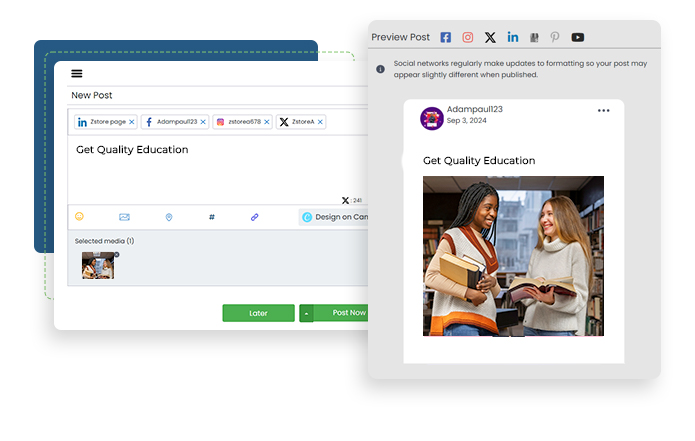Click the Selected media (1) label
Viewport: 695px width, 441px height.
[104, 241]
